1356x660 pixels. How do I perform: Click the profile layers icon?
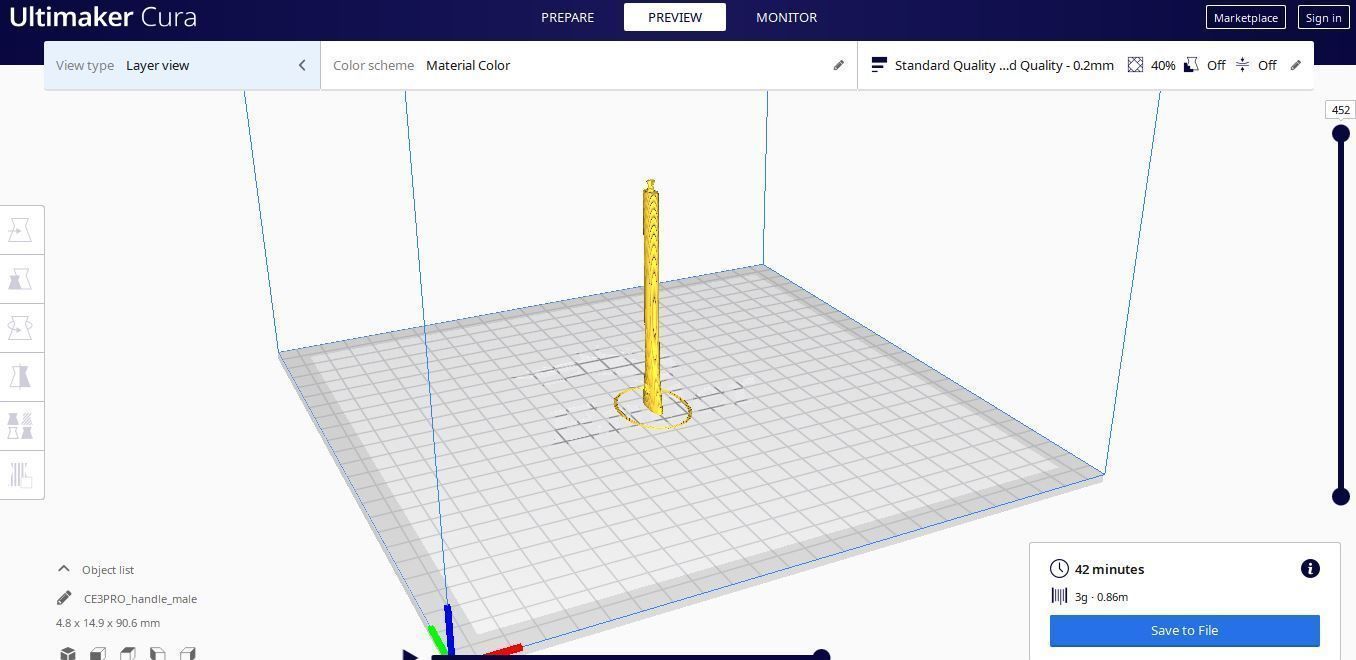pyautogui.click(x=879, y=65)
